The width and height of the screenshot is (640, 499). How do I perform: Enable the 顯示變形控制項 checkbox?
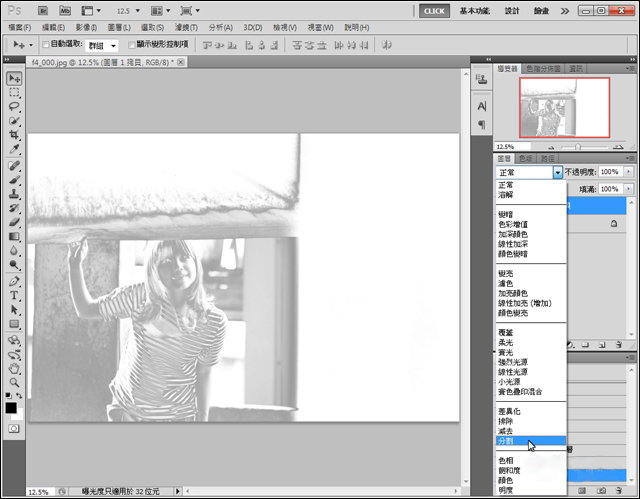coord(131,45)
